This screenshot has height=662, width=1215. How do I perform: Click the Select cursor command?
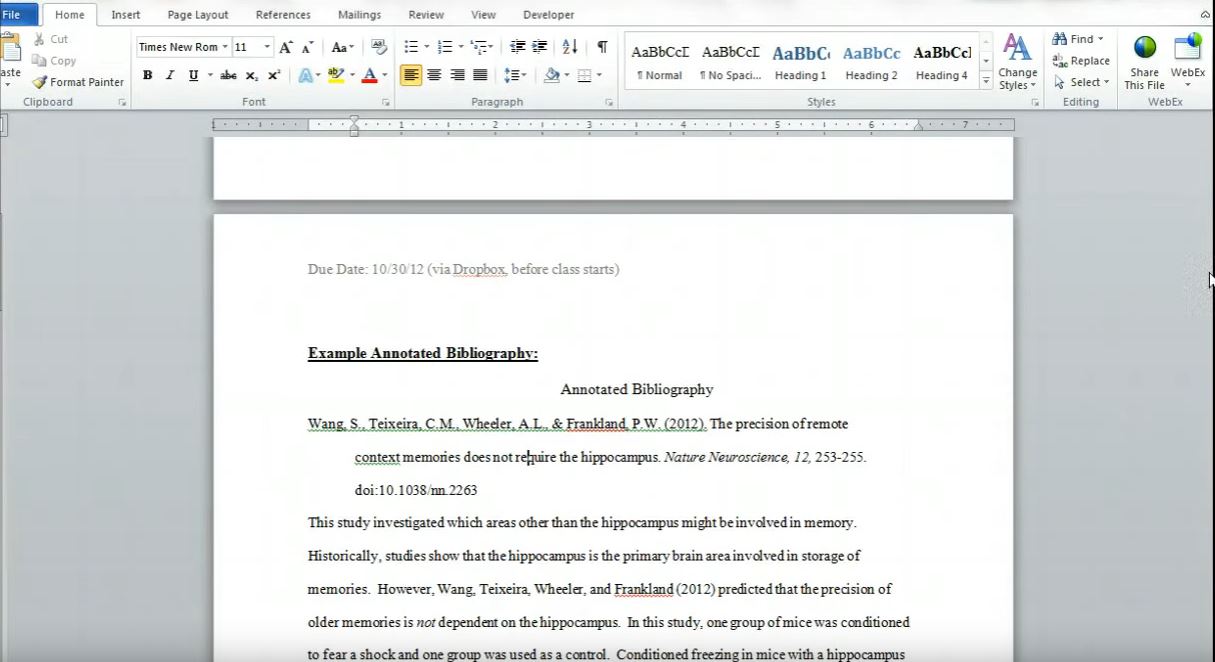click(1081, 82)
